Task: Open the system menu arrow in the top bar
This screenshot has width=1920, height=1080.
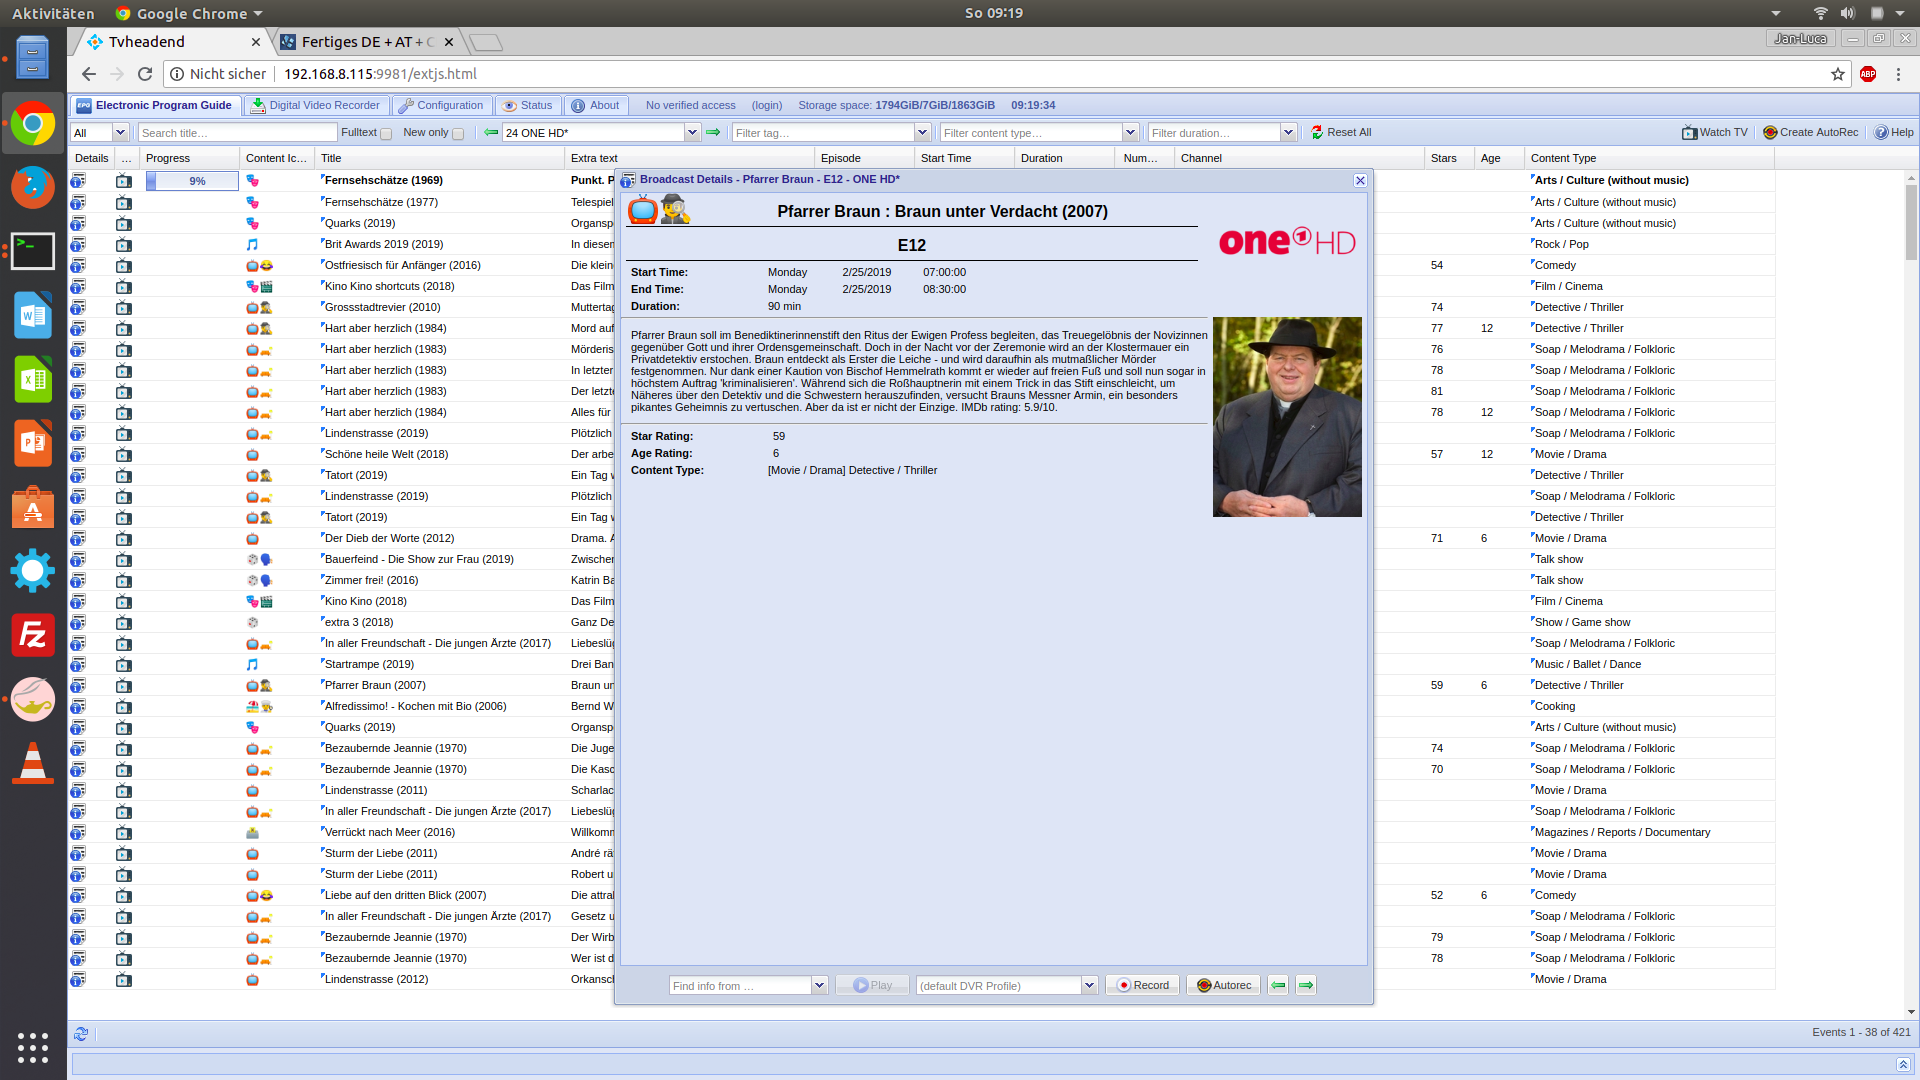Action: 1900,13
